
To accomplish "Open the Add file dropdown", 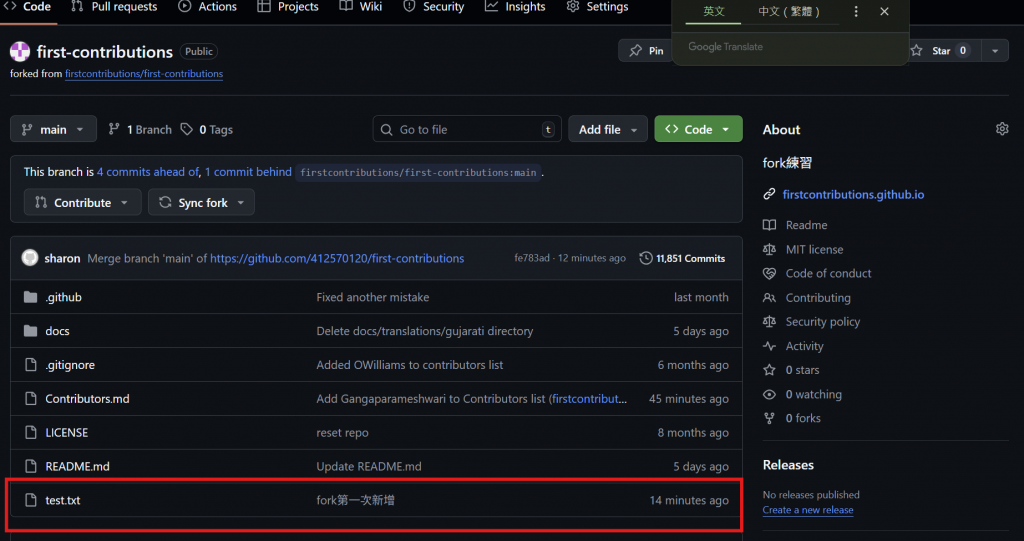I will click(x=607, y=129).
